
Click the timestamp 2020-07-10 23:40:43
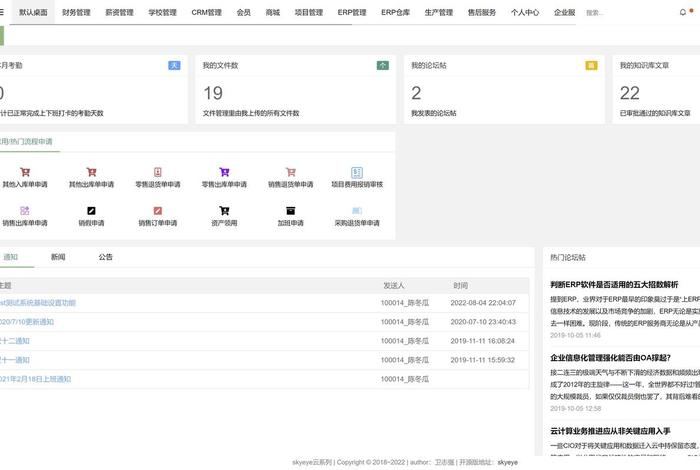click(x=483, y=322)
